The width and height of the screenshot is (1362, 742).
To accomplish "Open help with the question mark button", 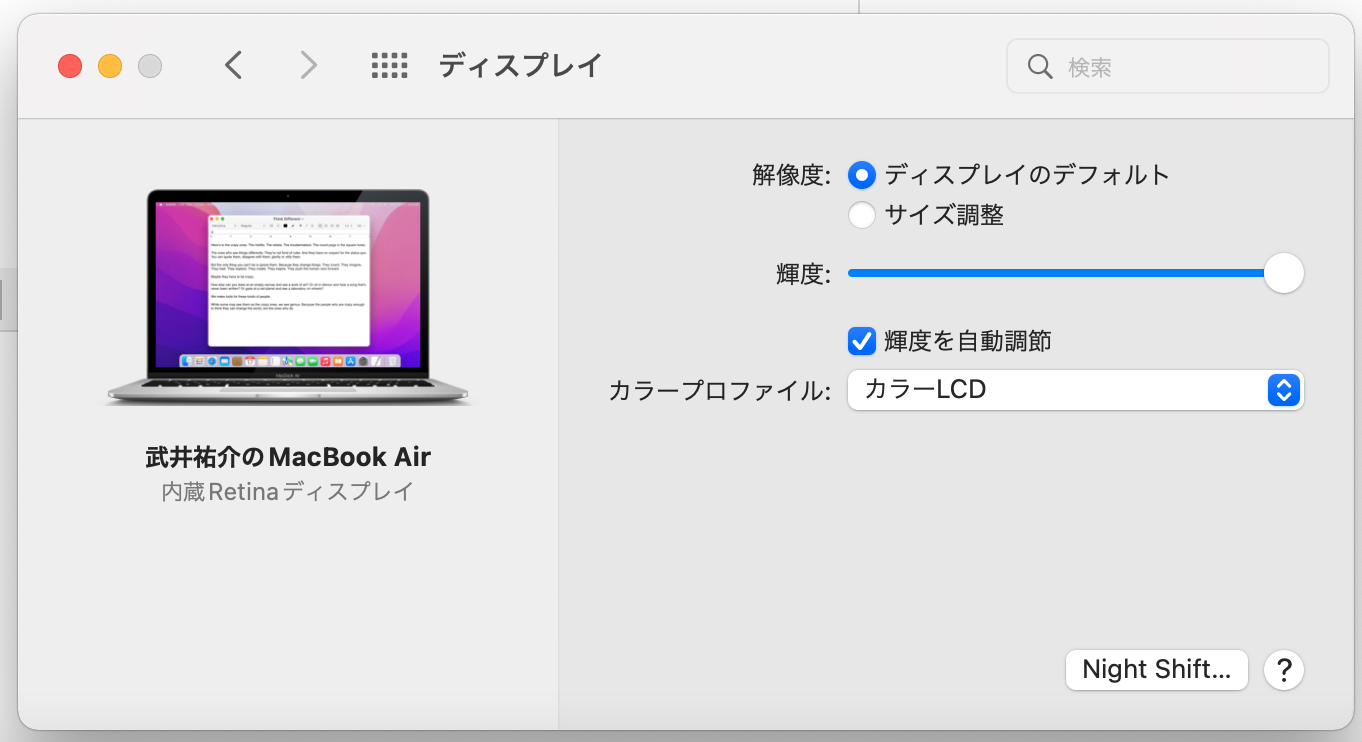I will pyautogui.click(x=1284, y=670).
